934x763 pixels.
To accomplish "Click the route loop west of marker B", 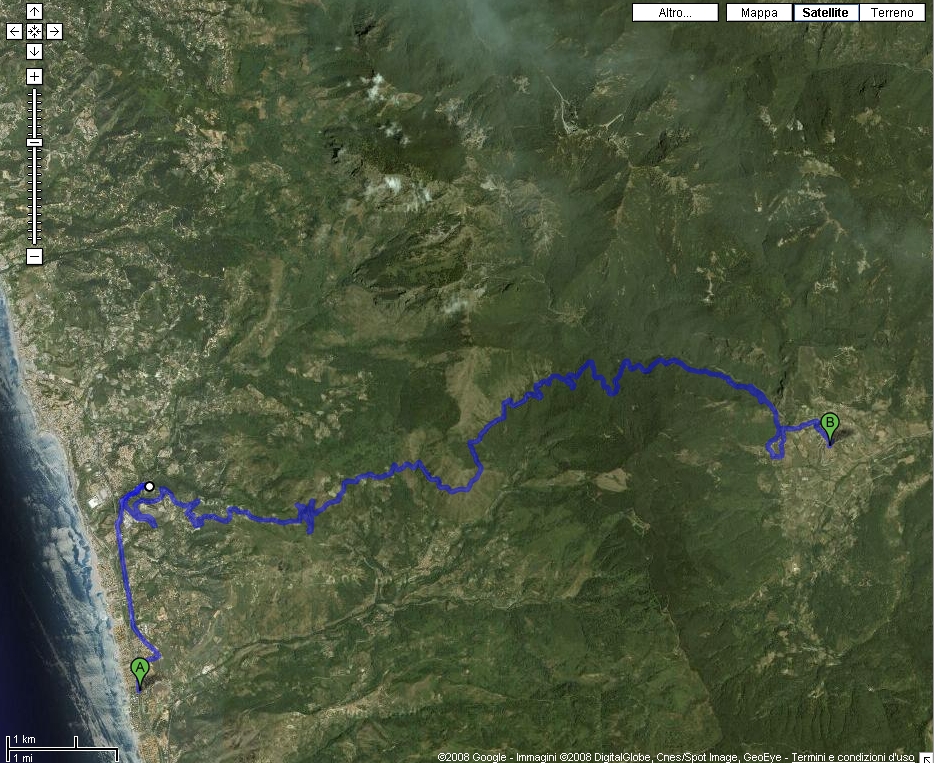I will (x=775, y=446).
